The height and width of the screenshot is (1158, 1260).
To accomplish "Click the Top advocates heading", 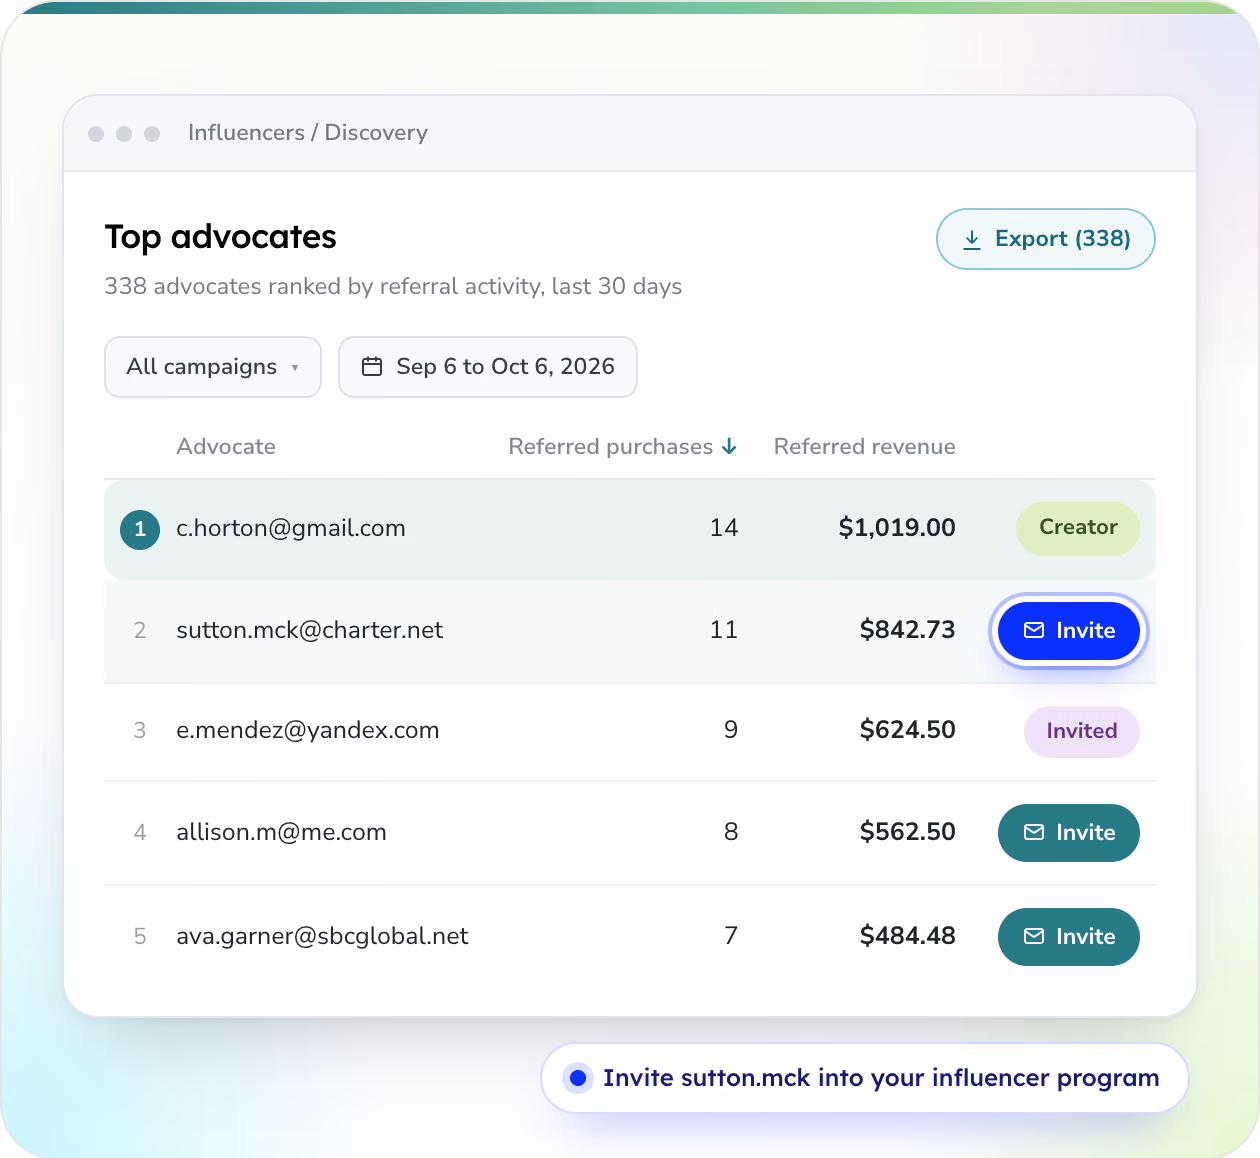I will [x=221, y=237].
